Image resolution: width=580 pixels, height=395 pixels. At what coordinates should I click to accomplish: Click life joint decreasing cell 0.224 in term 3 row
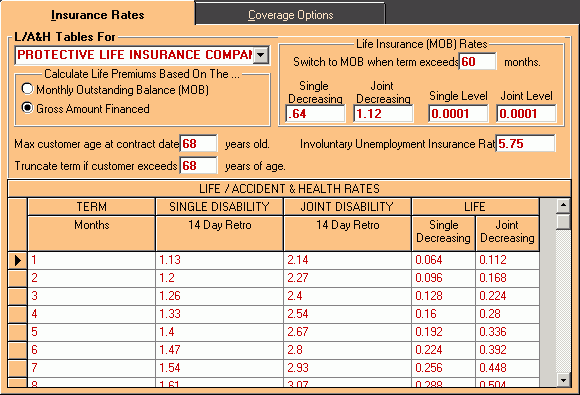(507, 297)
